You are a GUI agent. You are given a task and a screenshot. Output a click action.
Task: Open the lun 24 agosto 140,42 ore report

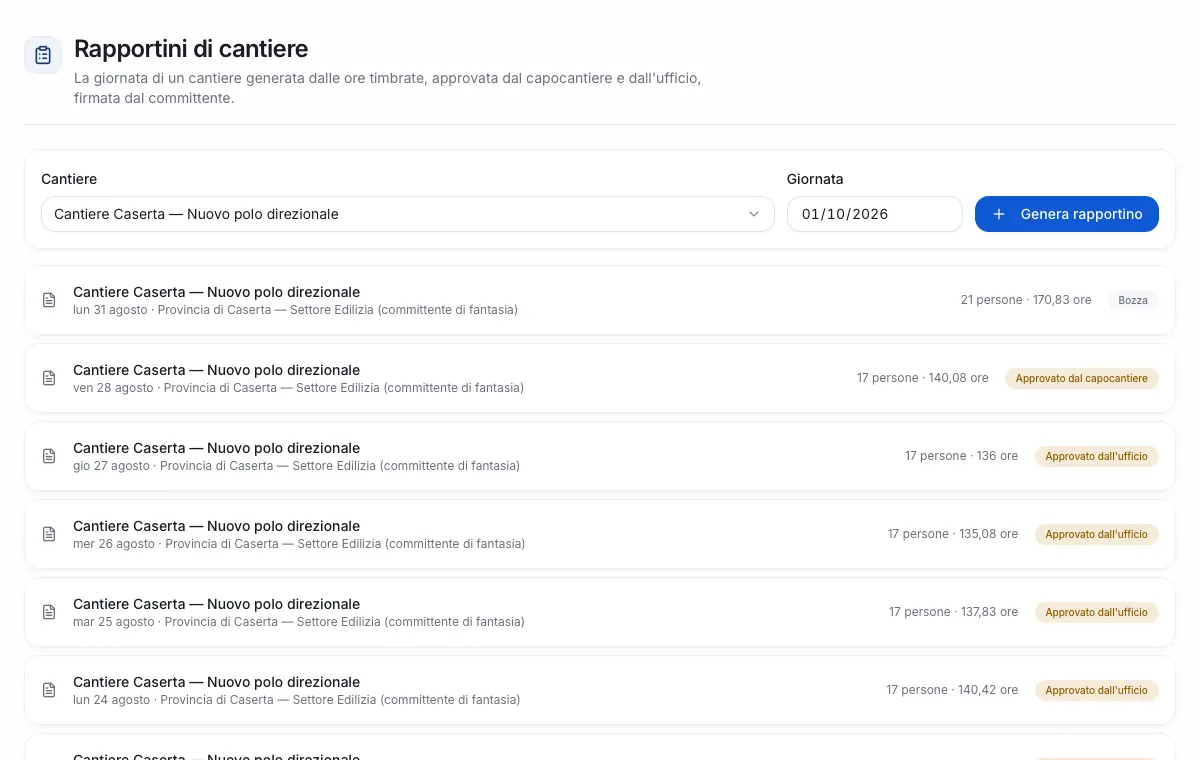[600, 690]
